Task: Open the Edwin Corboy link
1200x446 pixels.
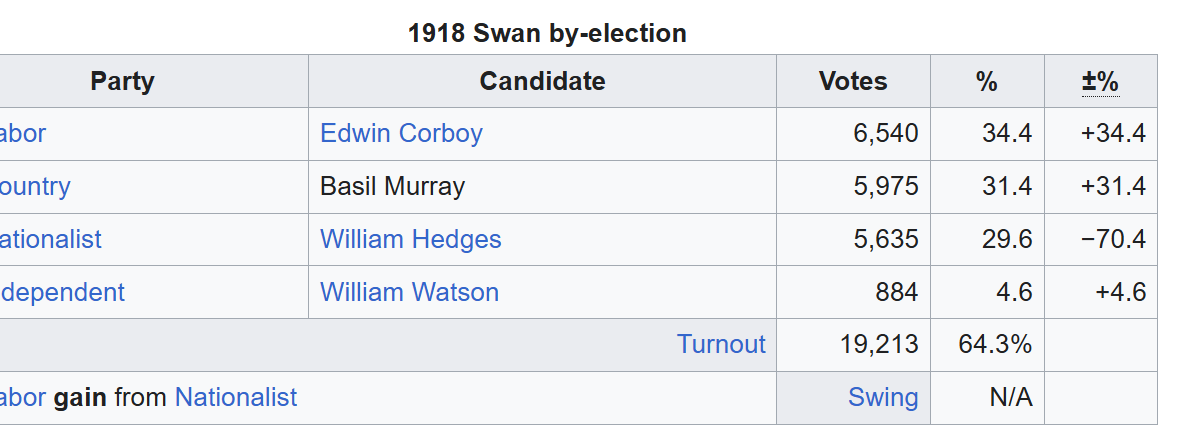Action: tap(401, 134)
